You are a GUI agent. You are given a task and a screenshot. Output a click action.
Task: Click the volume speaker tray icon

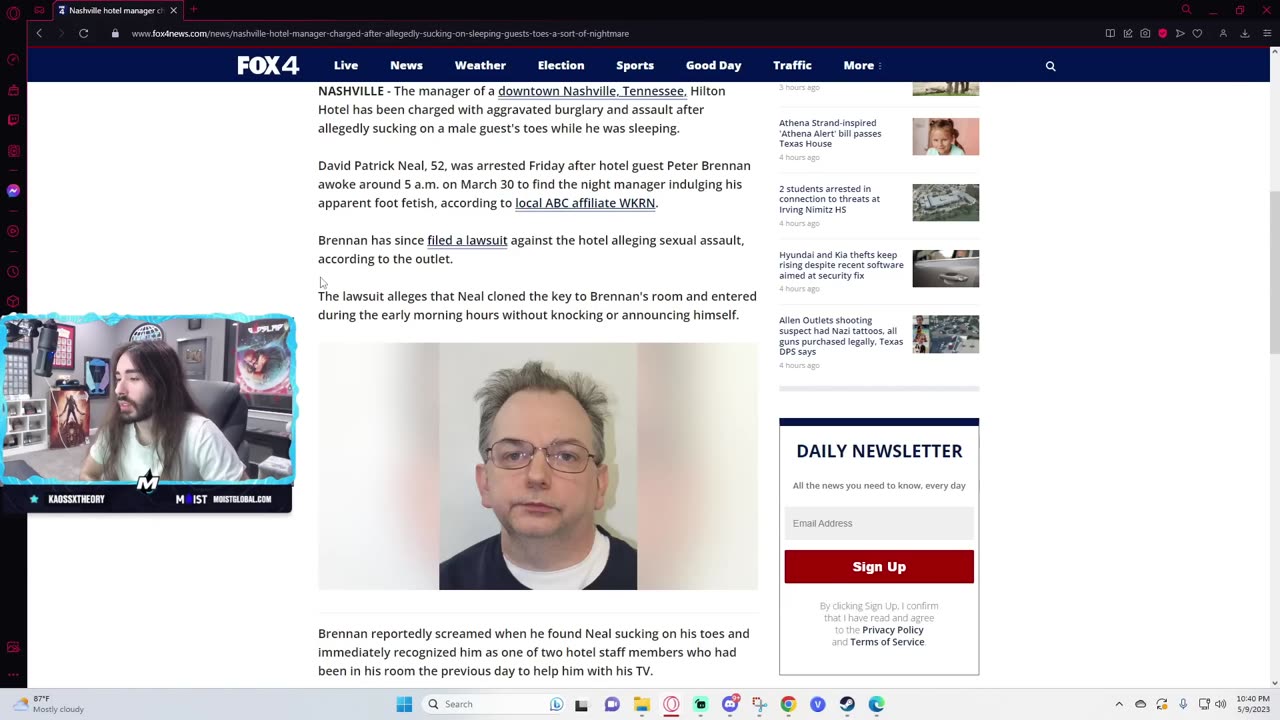click(x=1220, y=704)
